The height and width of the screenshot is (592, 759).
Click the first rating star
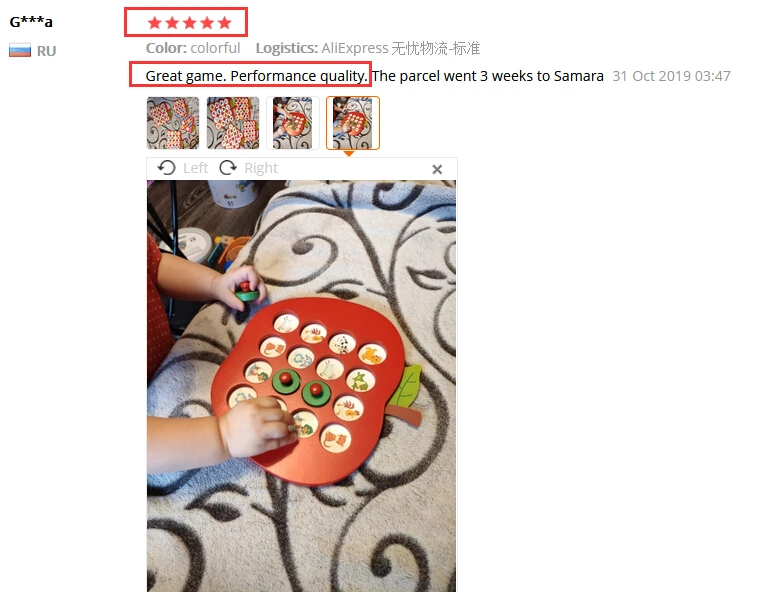(x=154, y=23)
